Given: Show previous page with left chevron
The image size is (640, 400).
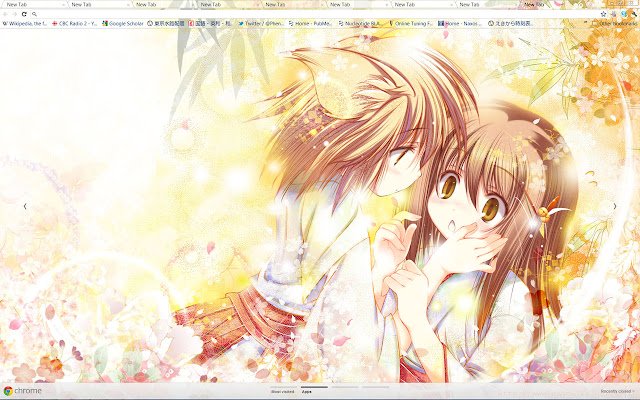Looking at the screenshot, I should (x=25, y=206).
